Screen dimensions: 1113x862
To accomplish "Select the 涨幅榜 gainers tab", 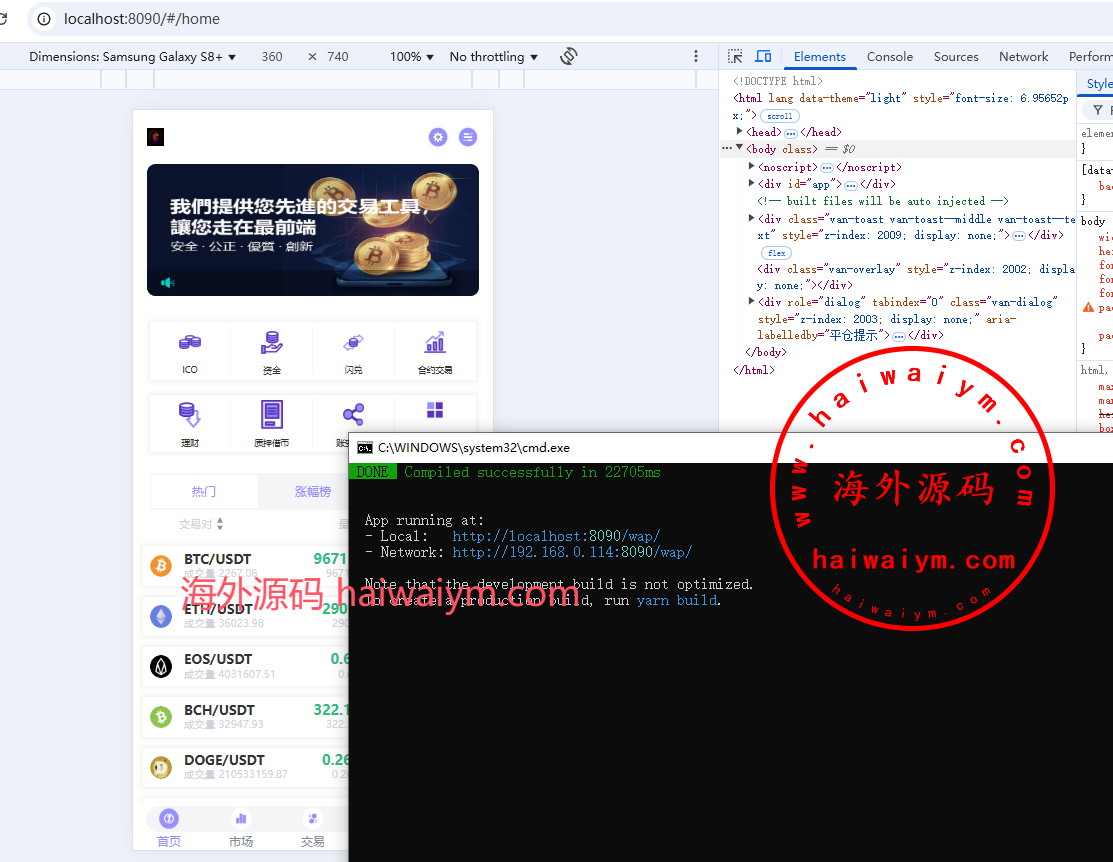I will (312, 492).
